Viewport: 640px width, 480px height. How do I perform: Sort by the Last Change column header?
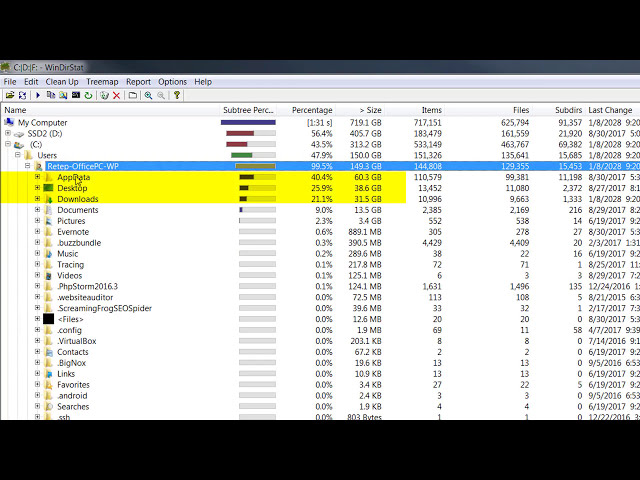coord(612,110)
